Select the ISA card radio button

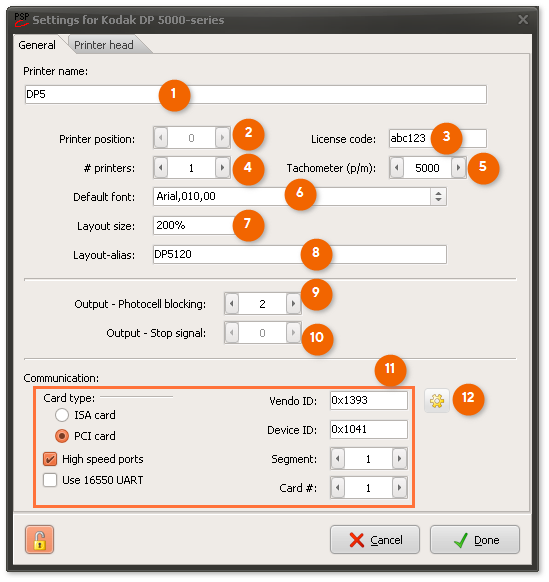62,415
